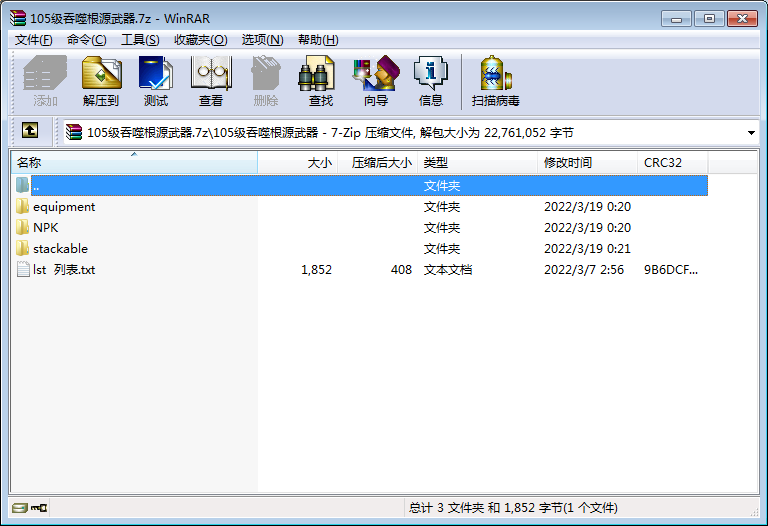Image resolution: width=768 pixels, height=526 pixels.
Task: Click the WinRAR title bar icon
Action: (x=18, y=18)
